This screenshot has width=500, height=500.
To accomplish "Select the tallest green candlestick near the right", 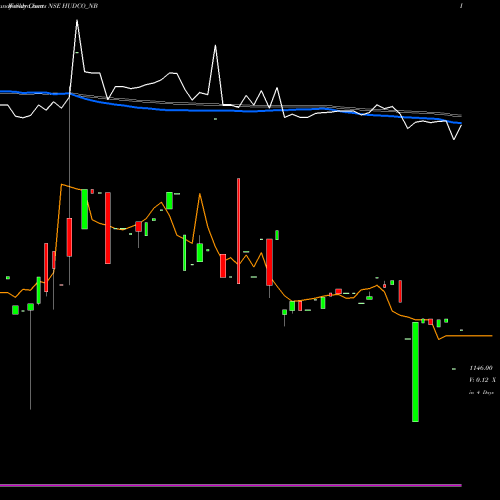I will (x=415, y=372).
